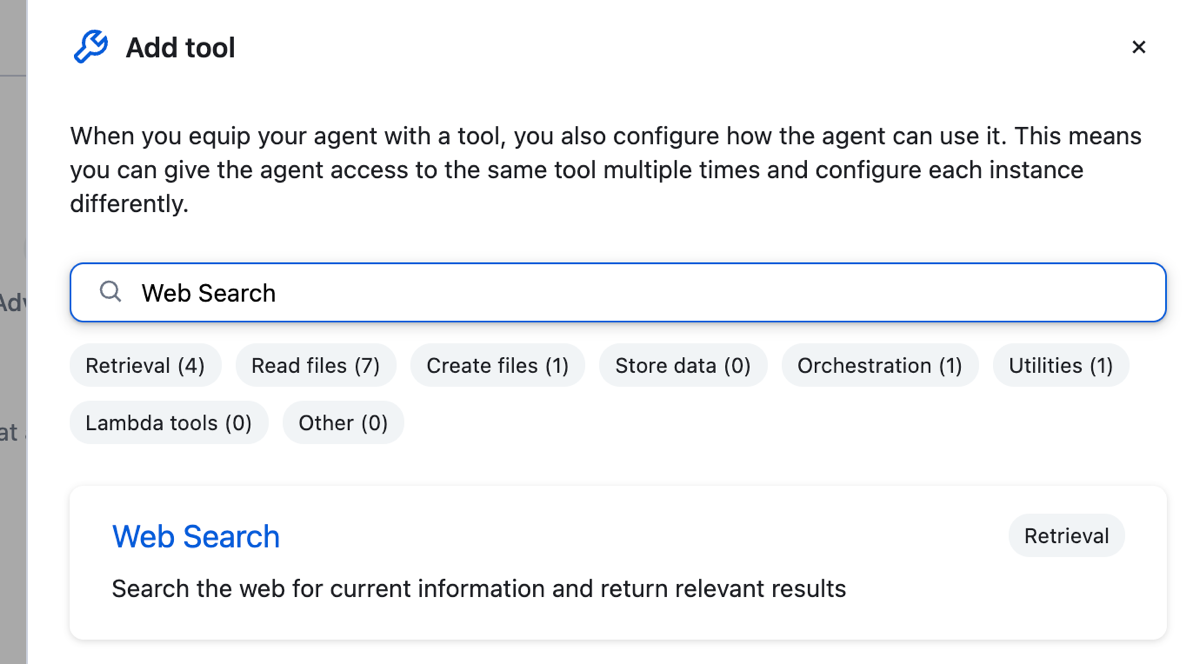The height and width of the screenshot is (664, 1200).
Task: Click the partially visible Ad sidebar item
Action: coord(10,302)
